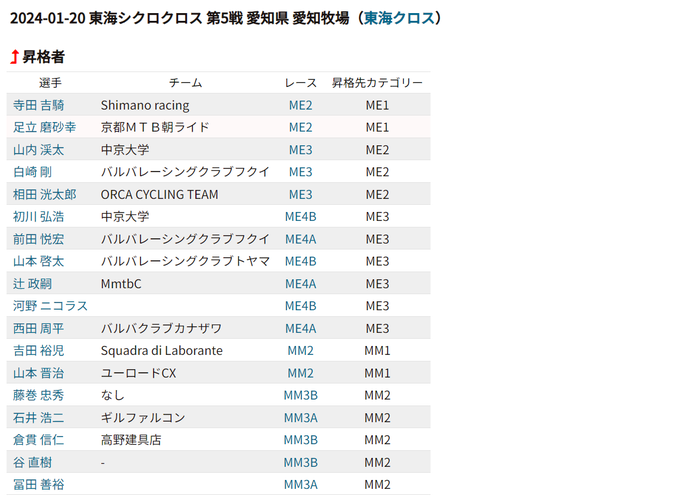The height and width of the screenshot is (499, 686).
Task: Open rider 谷 直樹 profile link
Action: click(32, 462)
